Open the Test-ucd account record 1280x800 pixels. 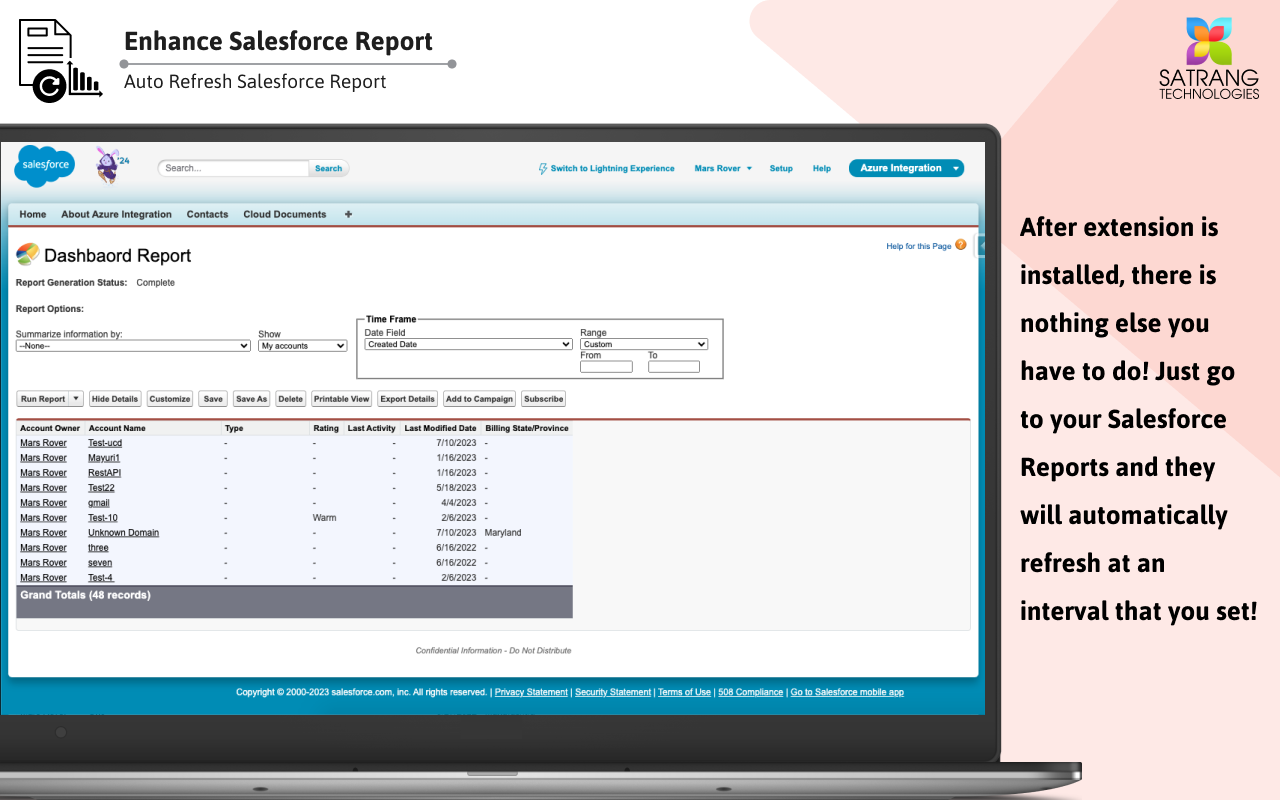point(103,442)
